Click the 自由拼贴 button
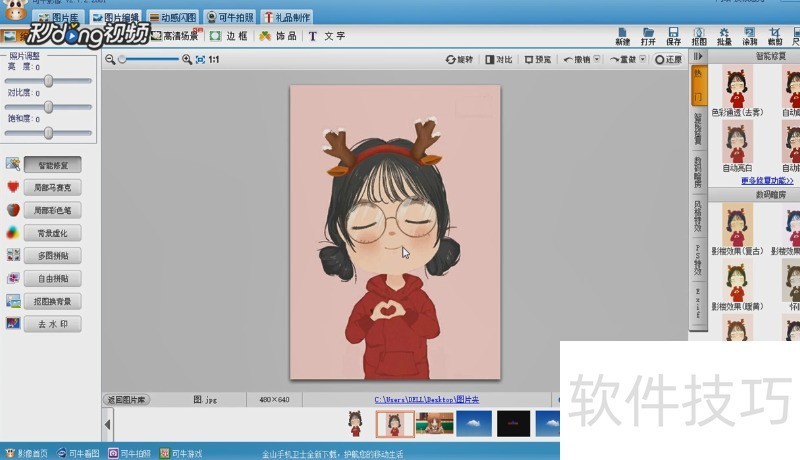Viewport: 800px width, 460px height. 53,278
